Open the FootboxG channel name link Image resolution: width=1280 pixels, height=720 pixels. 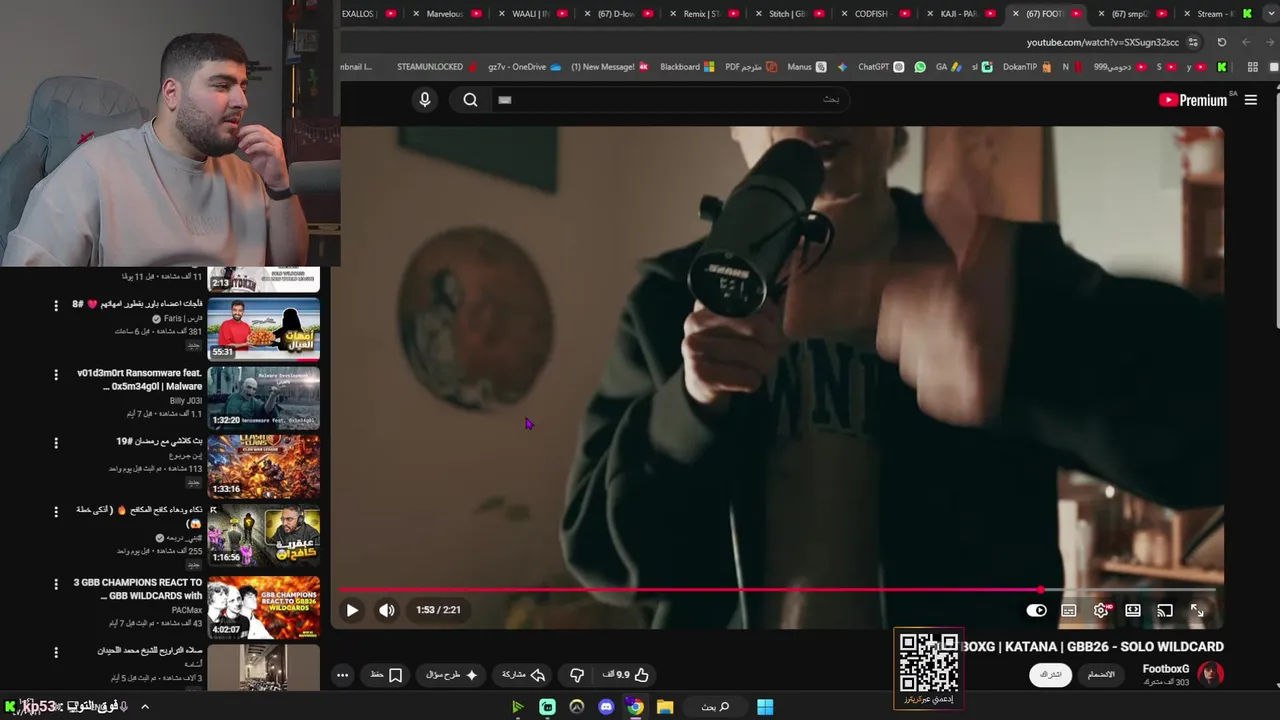1166,669
